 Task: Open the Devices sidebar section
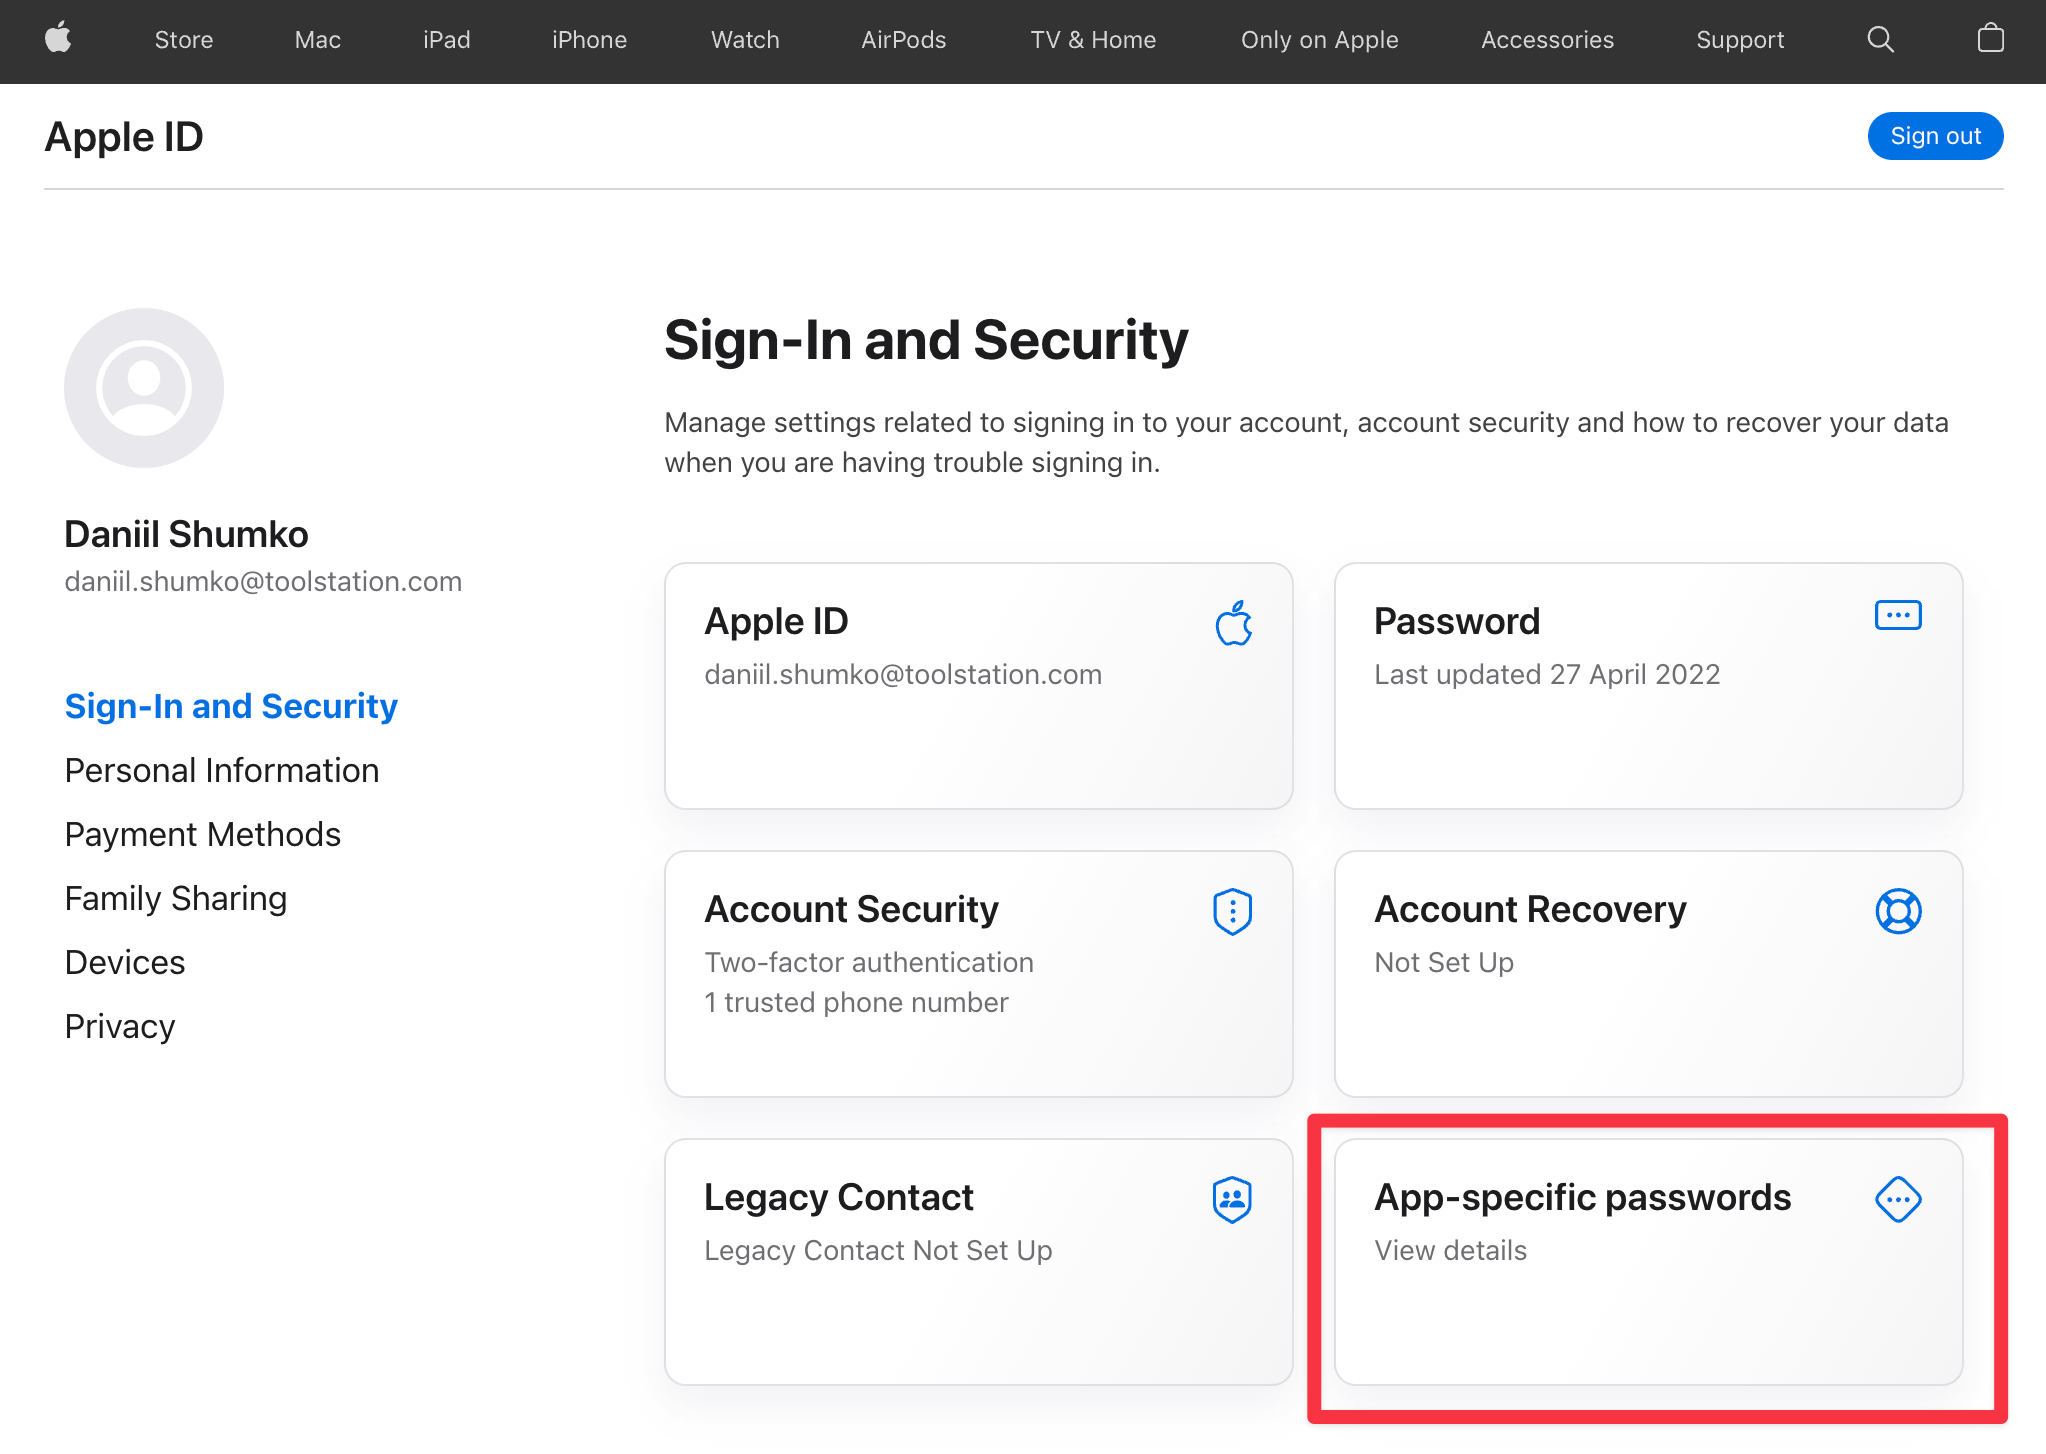tap(125, 963)
